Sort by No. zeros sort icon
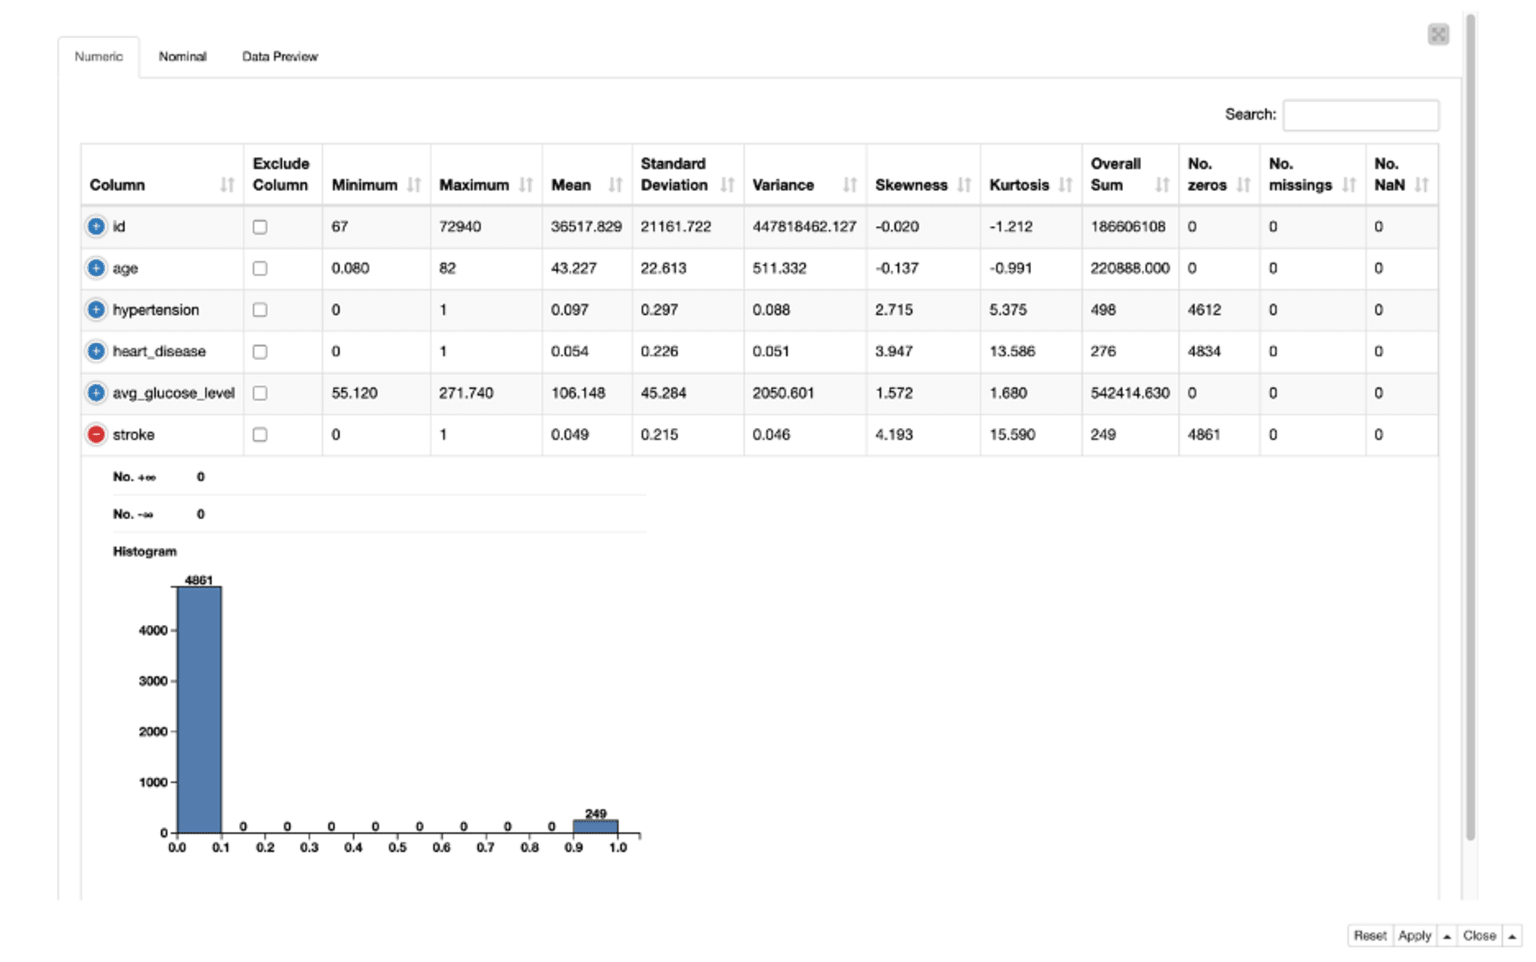 tap(1243, 185)
